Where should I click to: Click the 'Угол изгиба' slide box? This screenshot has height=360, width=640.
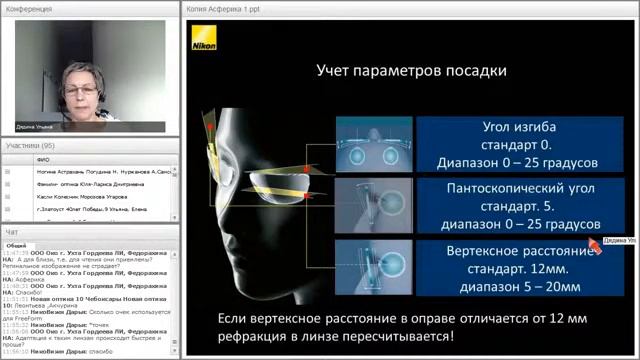520,144
